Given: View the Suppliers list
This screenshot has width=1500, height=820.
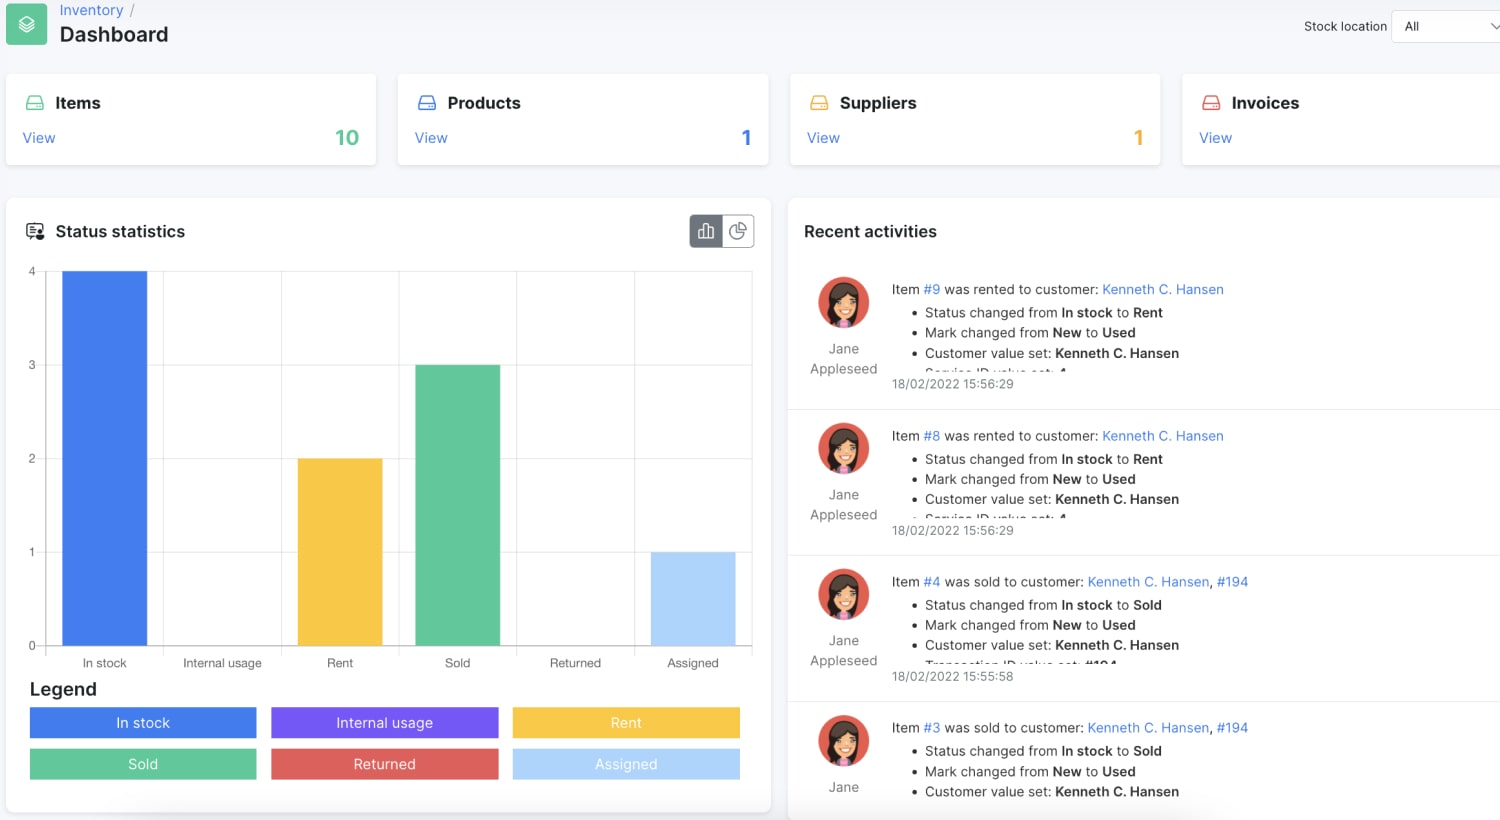Looking at the screenshot, I should [823, 137].
